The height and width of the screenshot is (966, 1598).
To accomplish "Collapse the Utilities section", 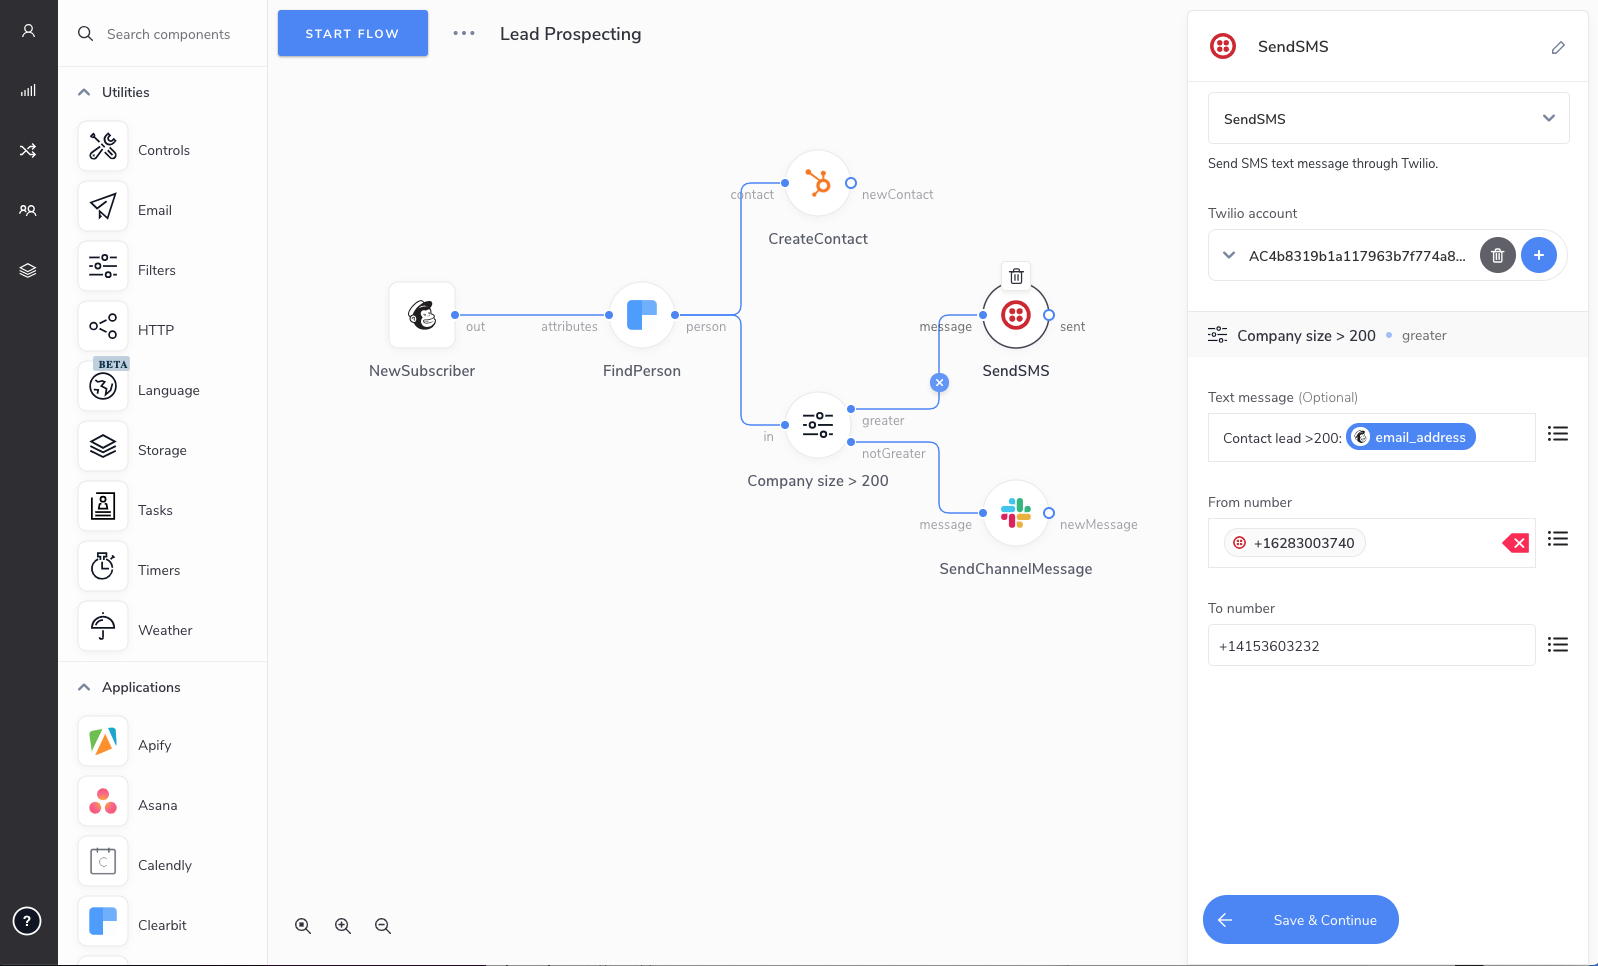I will pos(84,92).
